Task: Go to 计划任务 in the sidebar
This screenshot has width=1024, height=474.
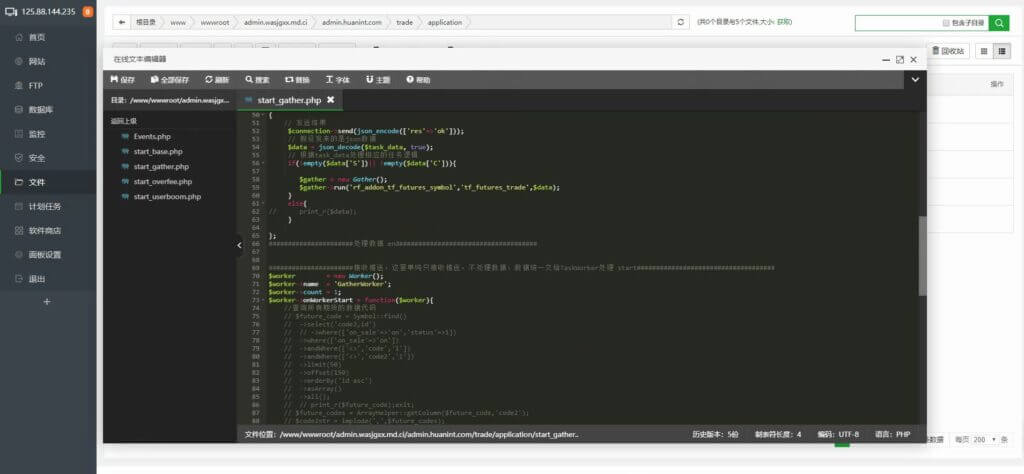Action: pyautogui.click(x=45, y=206)
